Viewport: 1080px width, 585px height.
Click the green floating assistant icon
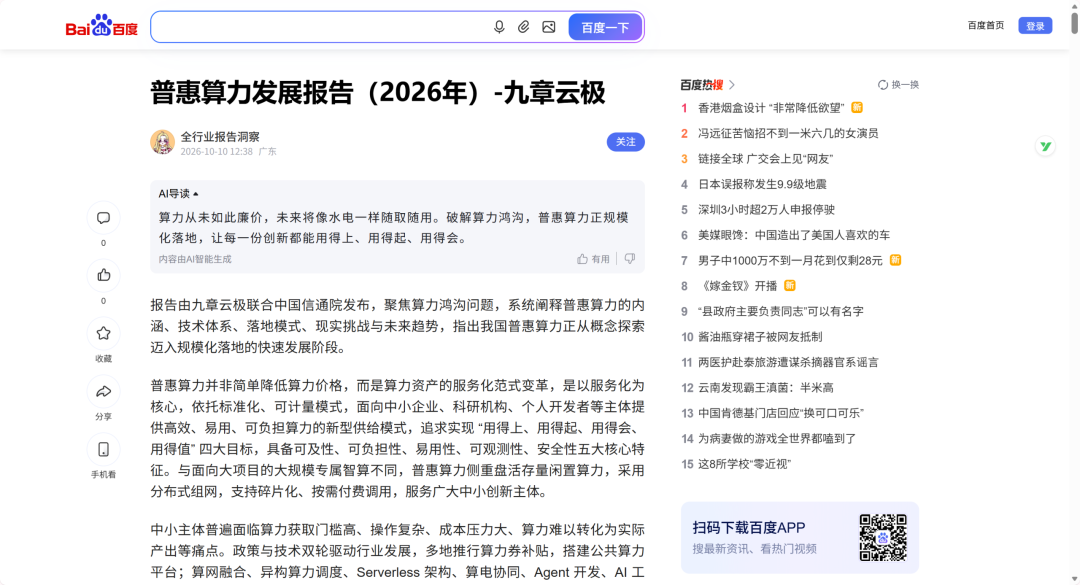[1046, 146]
